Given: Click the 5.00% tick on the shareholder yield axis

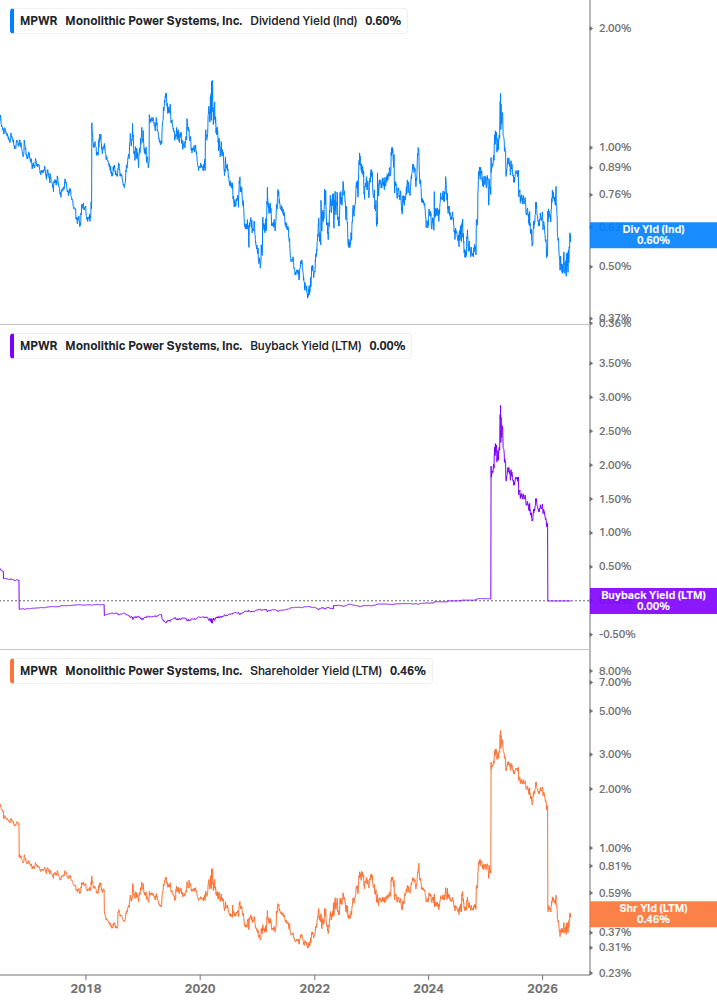Looking at the screenshot, I should pyautogui.click(x=615, y=711).
